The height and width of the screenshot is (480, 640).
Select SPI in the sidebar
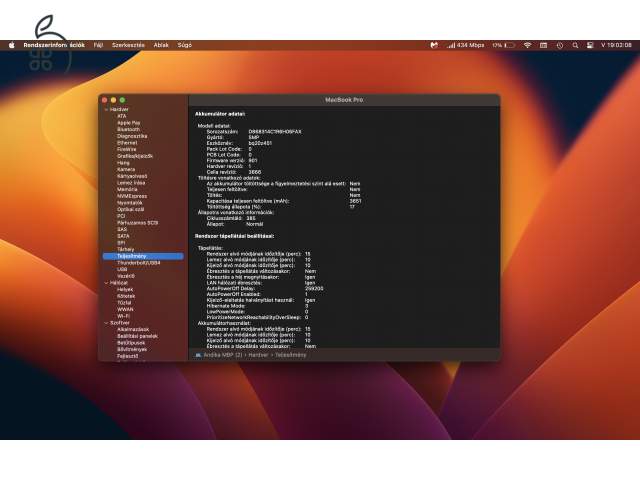pyautogui.click(x=121, y=243)
